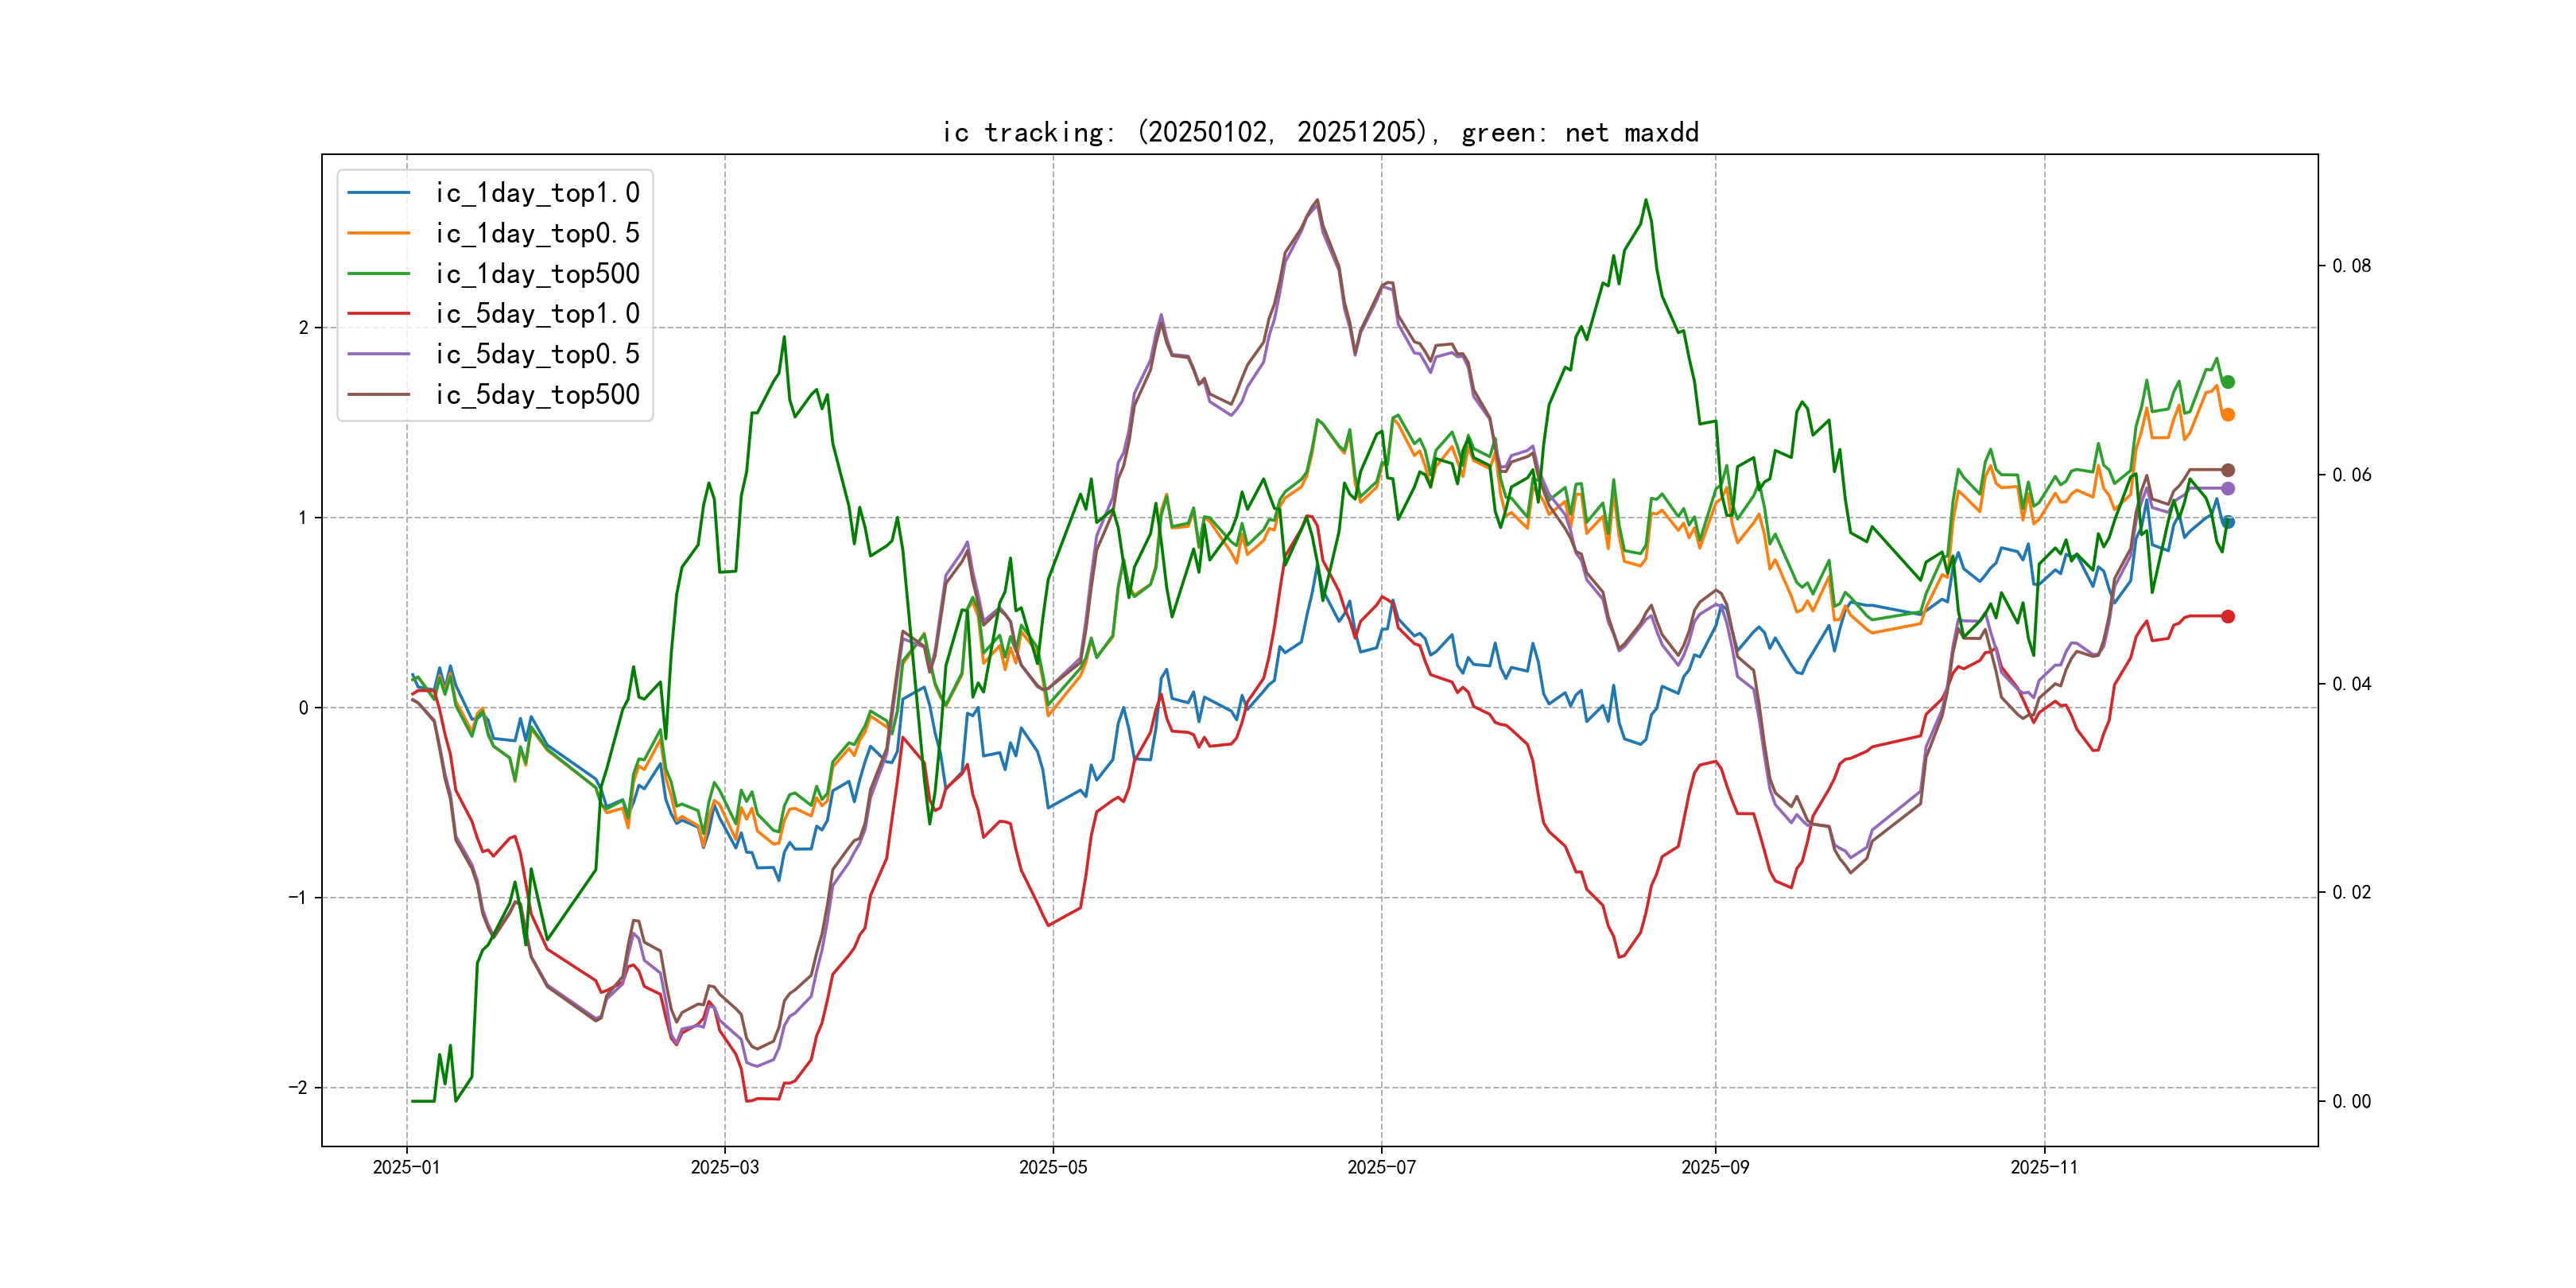Click the −2 left-axis tick label
The height and width of the screenshot is (1288, 2576).
click(x=298, y=1088)
